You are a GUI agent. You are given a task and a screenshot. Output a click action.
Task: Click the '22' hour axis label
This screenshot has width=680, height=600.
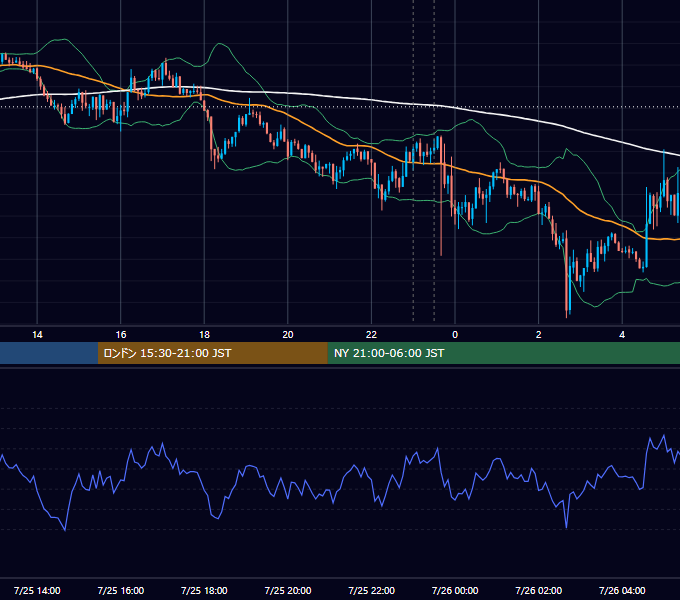tap(372, 335)
